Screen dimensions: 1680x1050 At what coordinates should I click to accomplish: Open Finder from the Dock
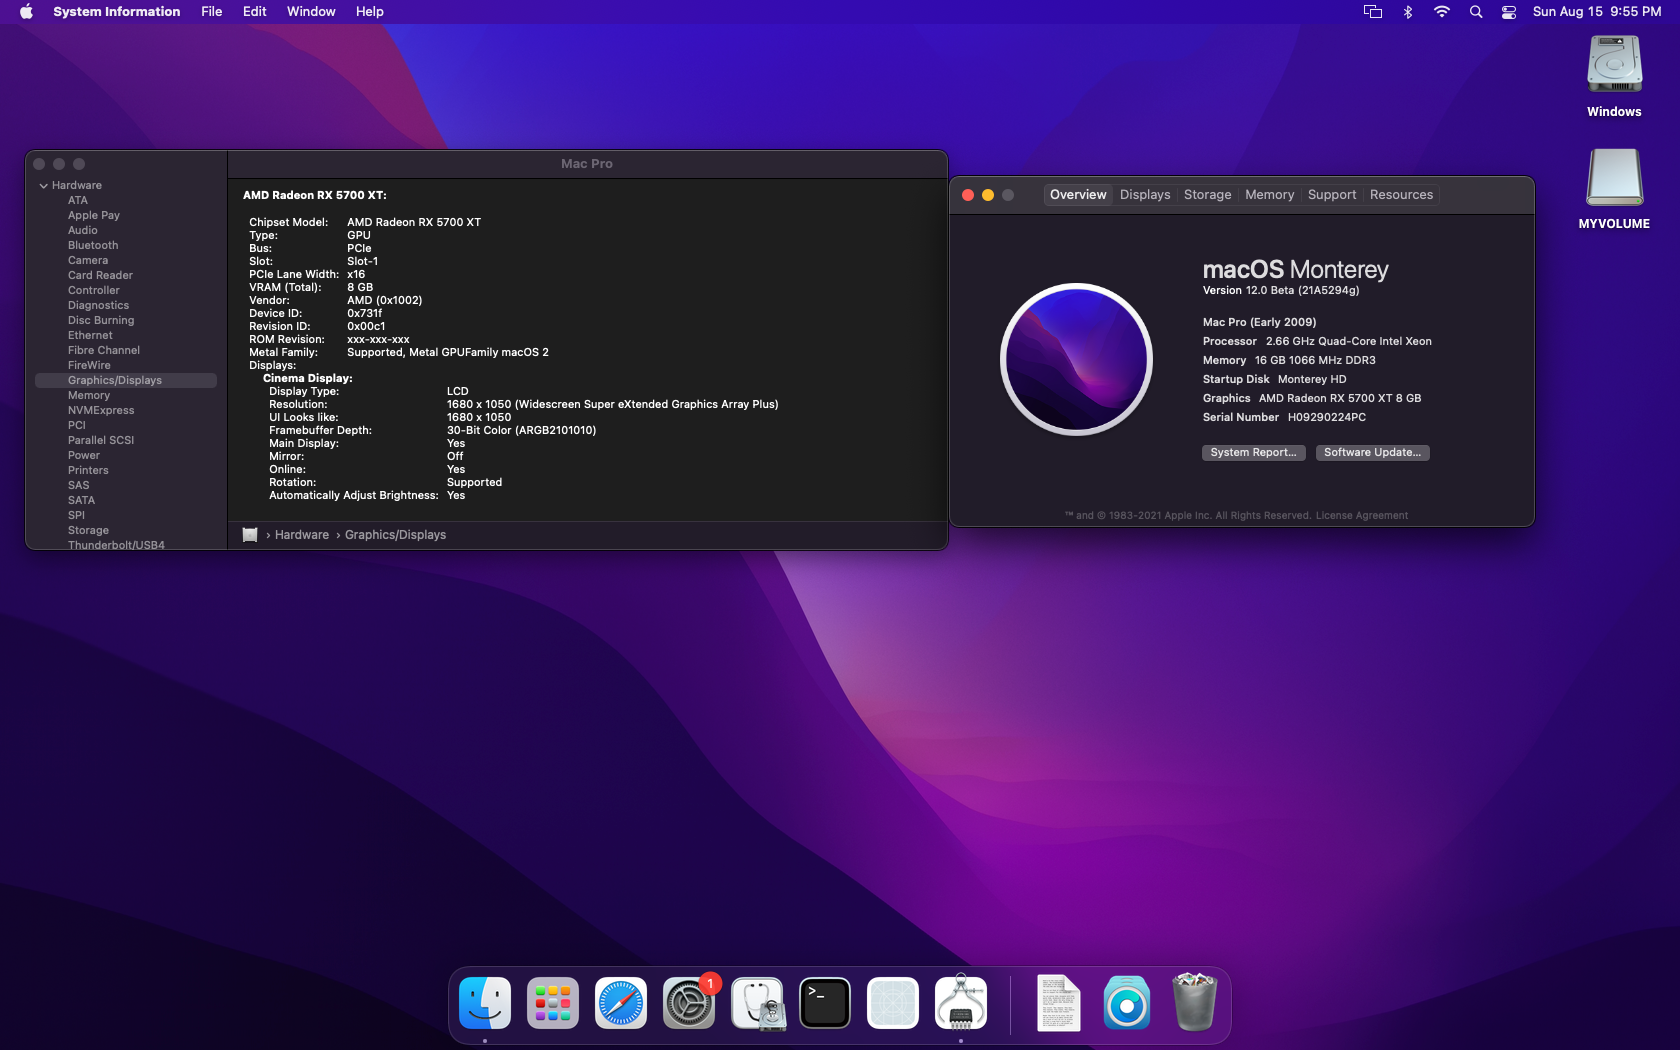tap(485, 1003)
